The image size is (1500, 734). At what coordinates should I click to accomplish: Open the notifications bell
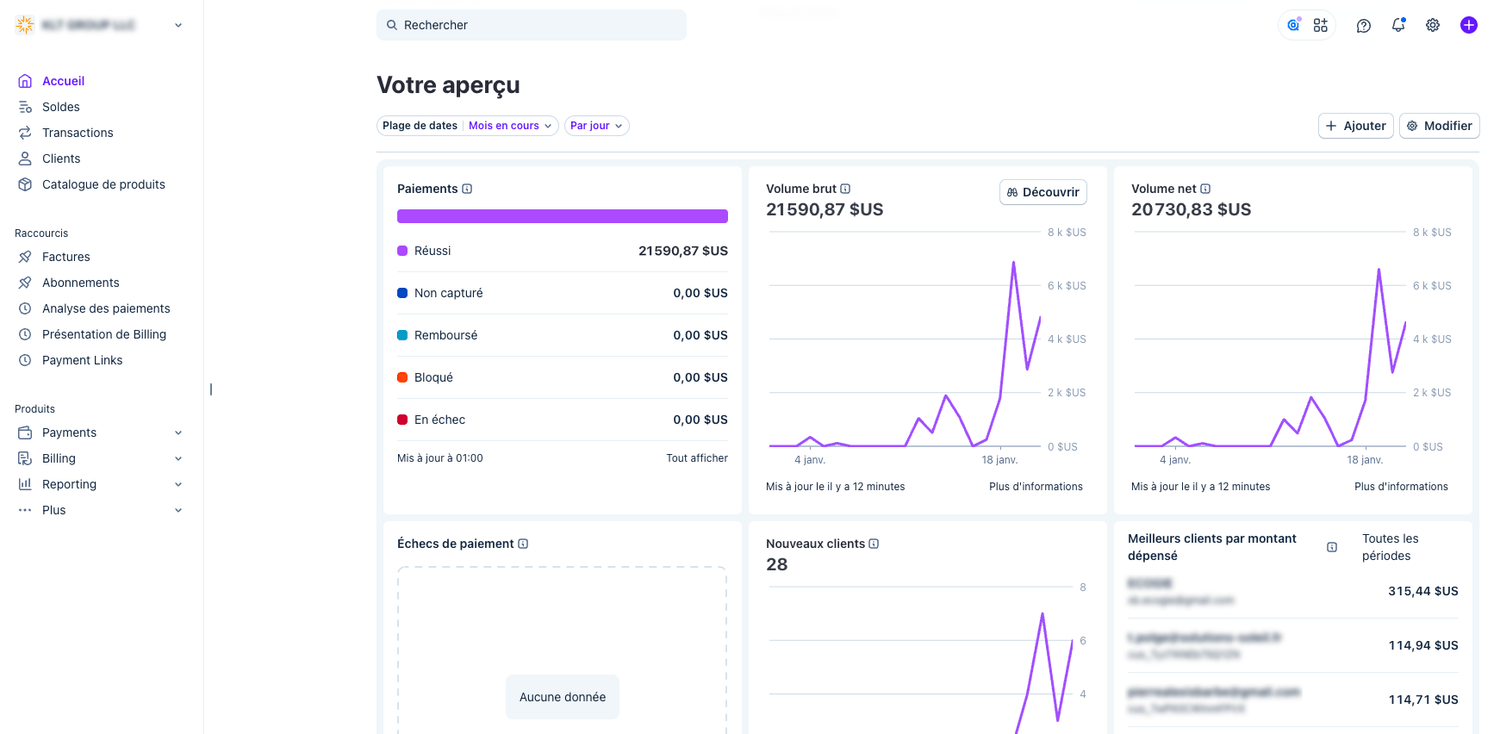coord(1398,25)
